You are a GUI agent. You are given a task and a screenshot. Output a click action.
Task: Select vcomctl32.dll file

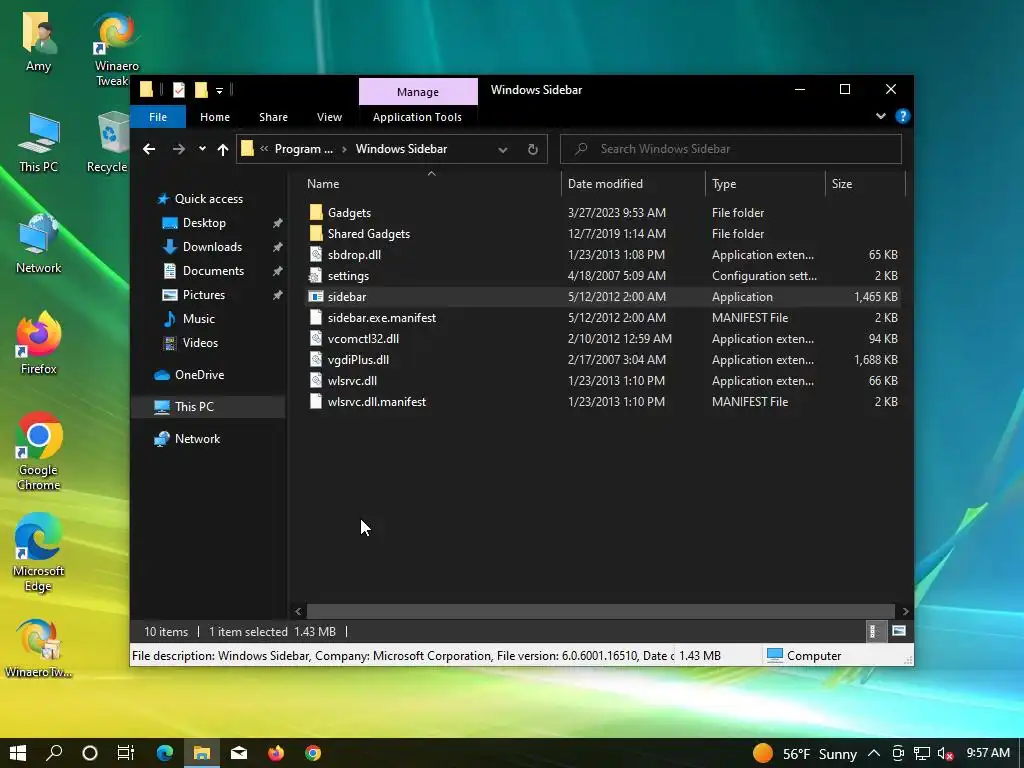click(363, 338)
